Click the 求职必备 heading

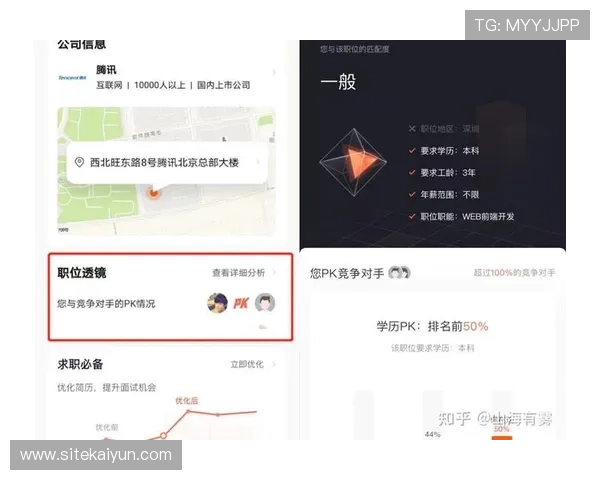[x=80, y=364]
